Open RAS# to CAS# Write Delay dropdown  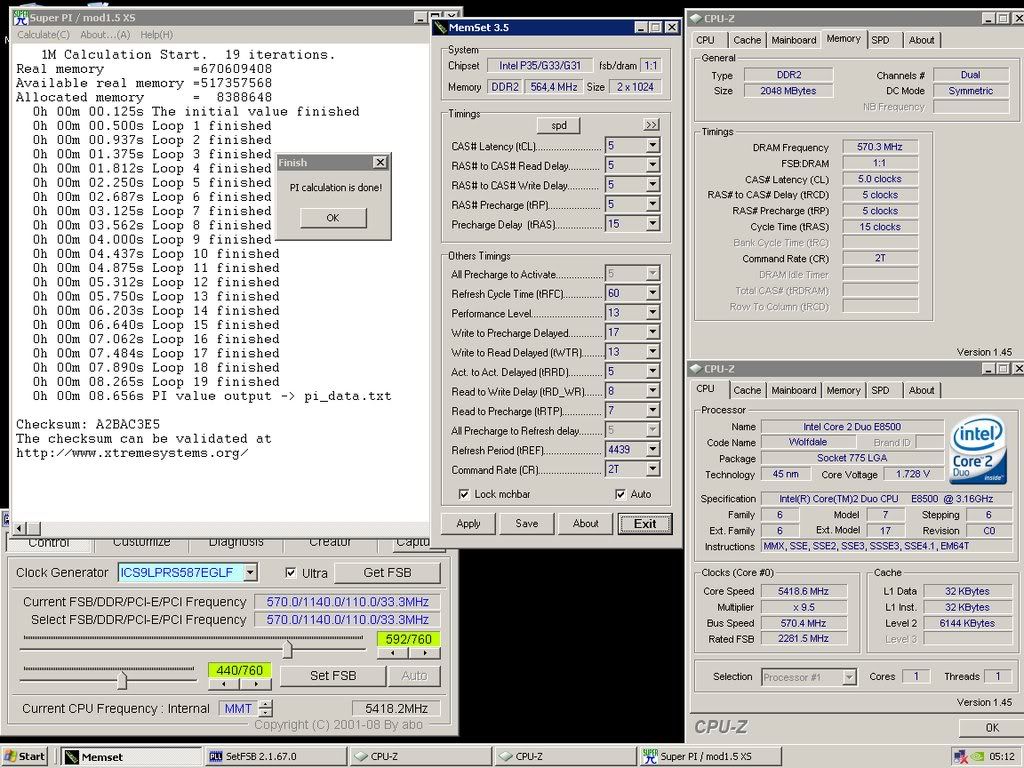652,185
